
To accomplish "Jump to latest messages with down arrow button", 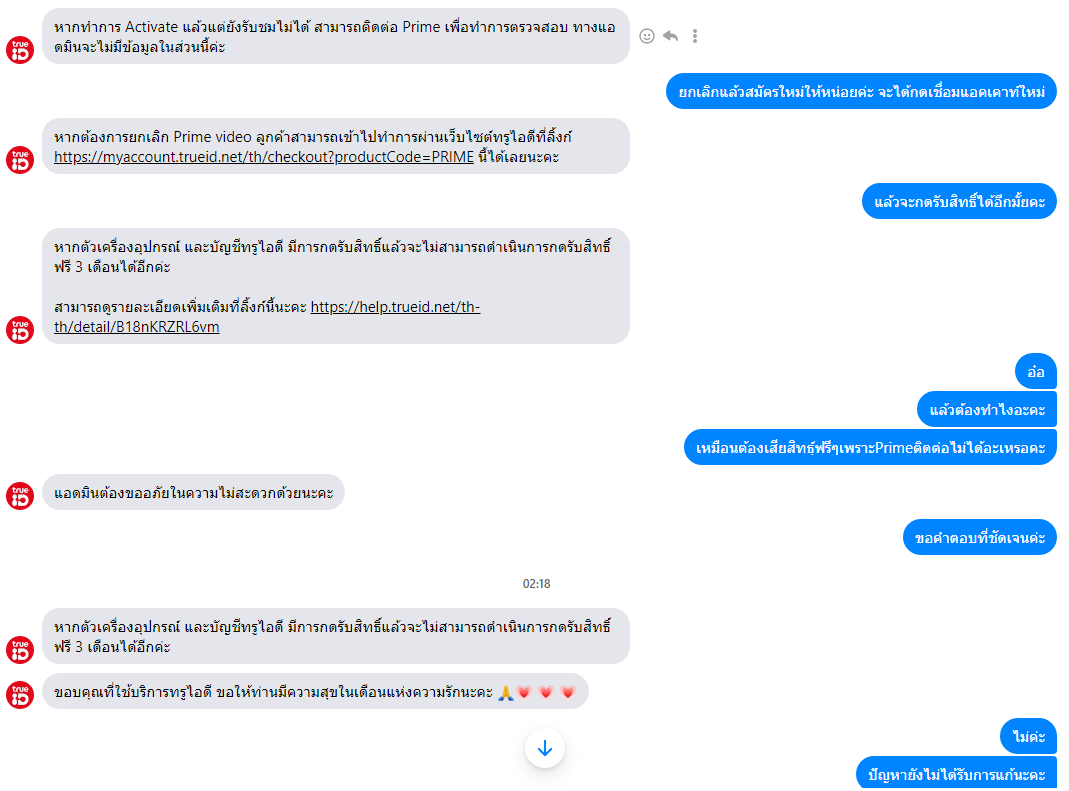I will pyautogui.click(x=545, y=748).
